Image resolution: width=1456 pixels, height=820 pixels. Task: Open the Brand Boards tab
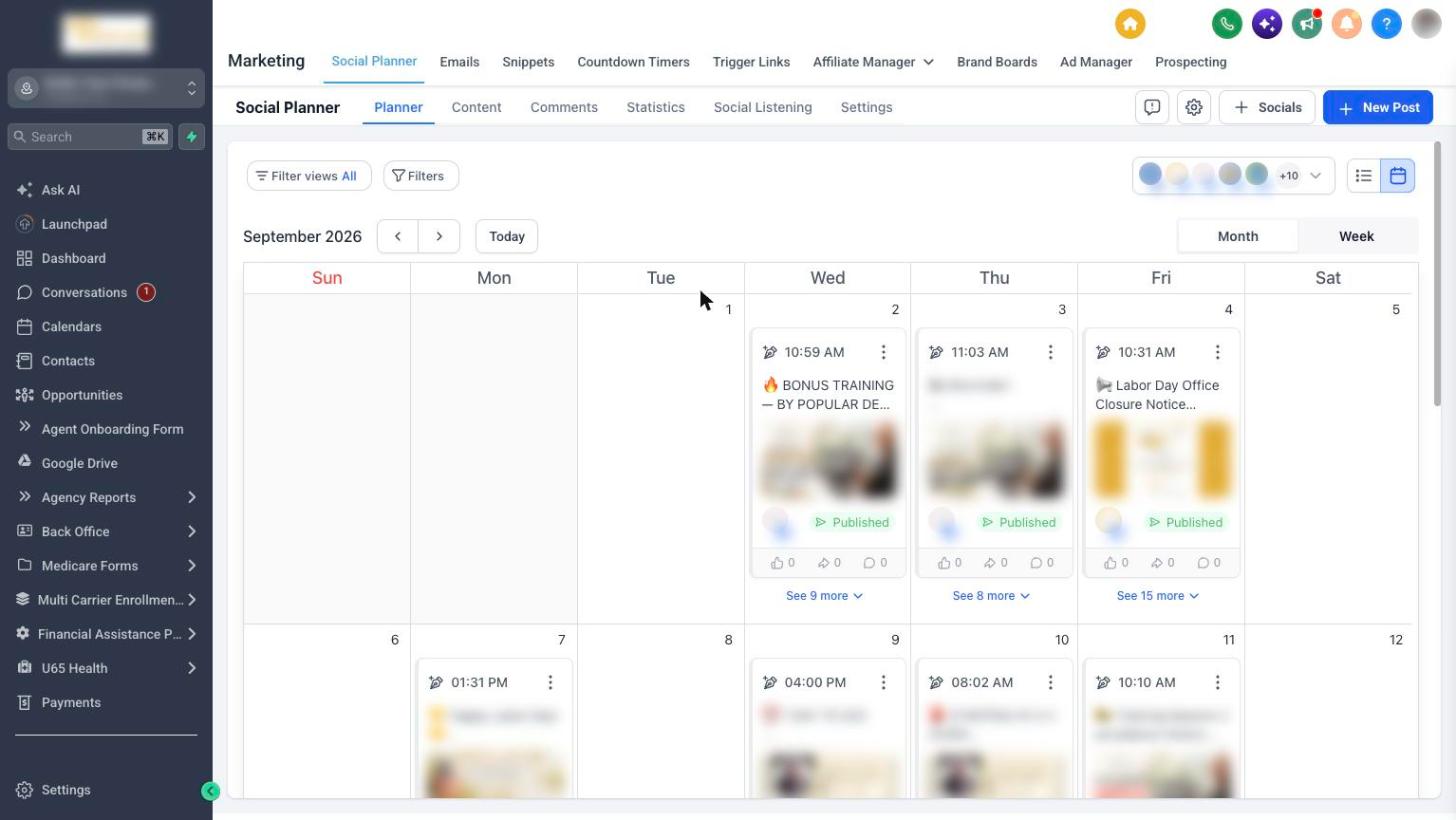(x=997, y=62)
